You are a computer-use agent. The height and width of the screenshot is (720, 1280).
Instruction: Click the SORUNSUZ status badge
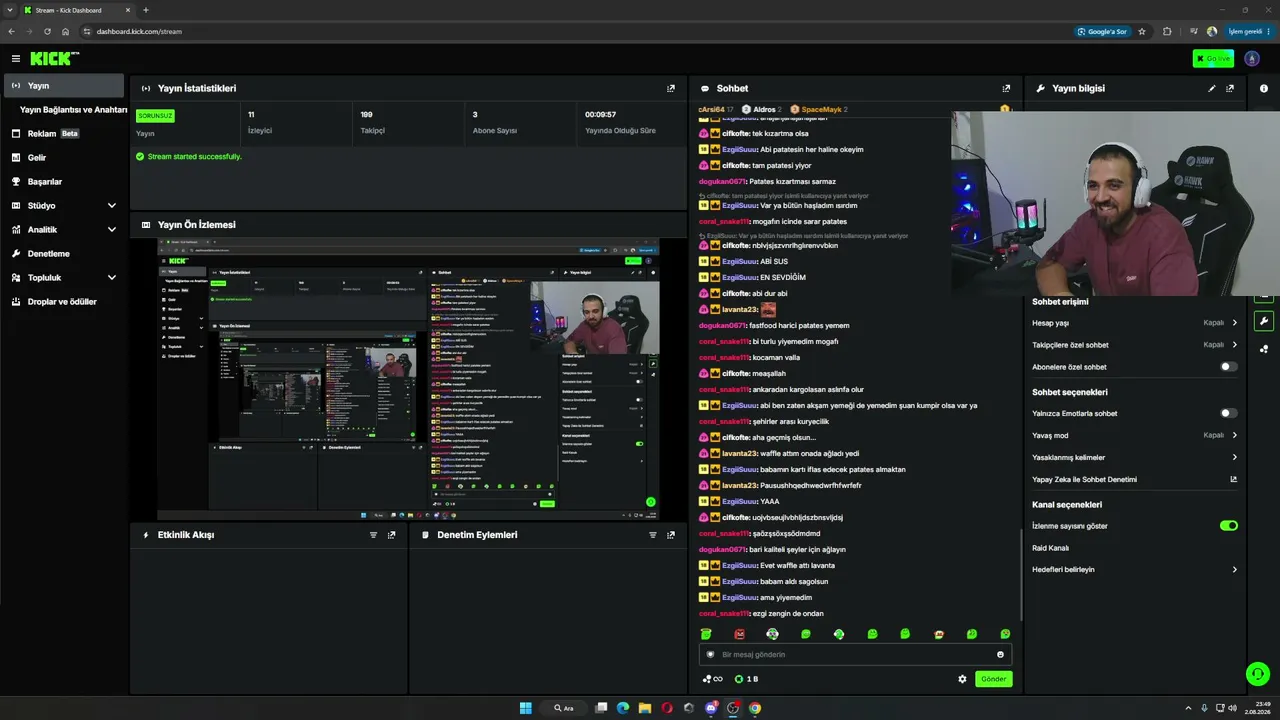[155, 116]
